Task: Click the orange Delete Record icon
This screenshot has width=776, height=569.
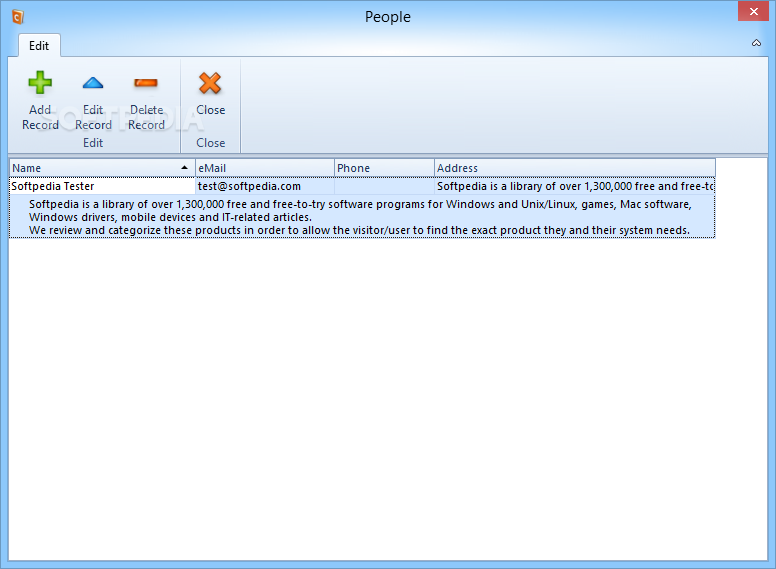Action: [146, 83]
